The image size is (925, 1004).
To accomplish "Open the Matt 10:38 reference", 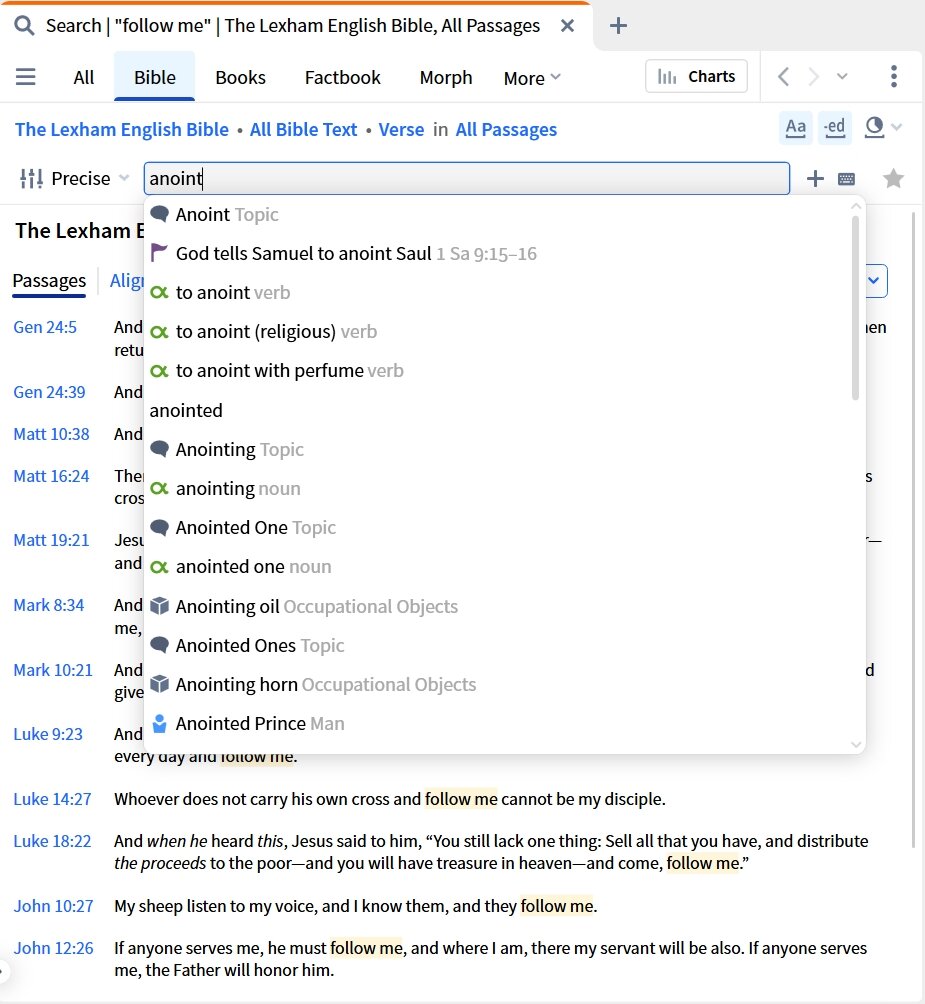I will click(x=51, y=434).
